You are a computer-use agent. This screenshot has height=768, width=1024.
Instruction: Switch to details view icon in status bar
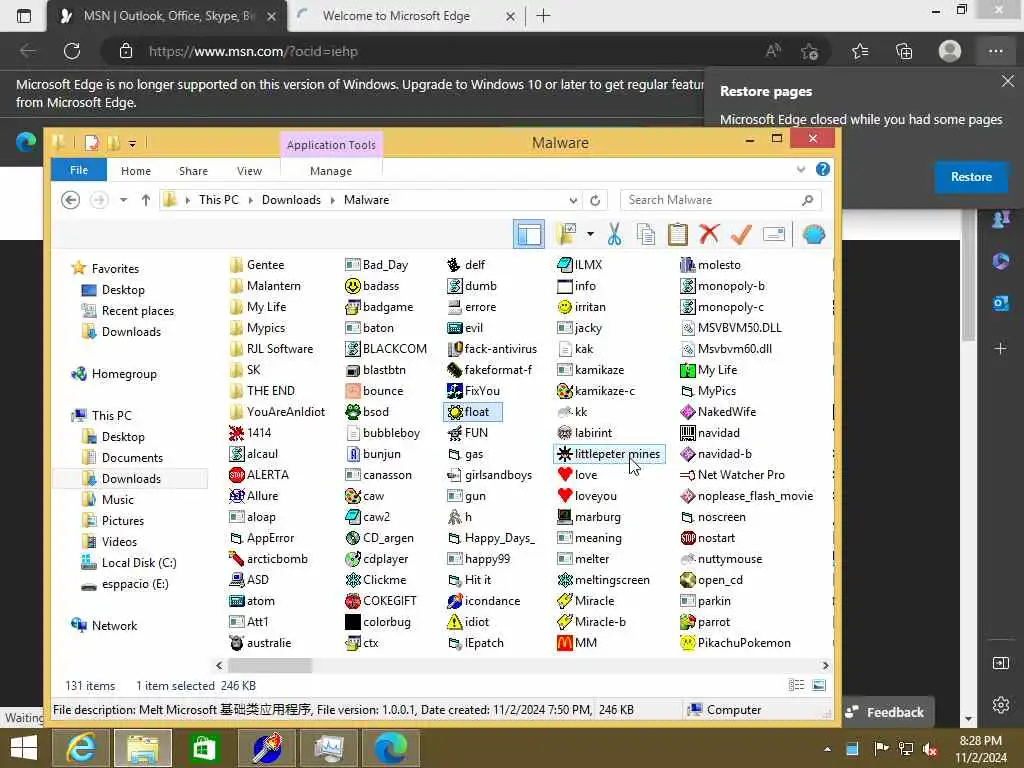point(796,685)
